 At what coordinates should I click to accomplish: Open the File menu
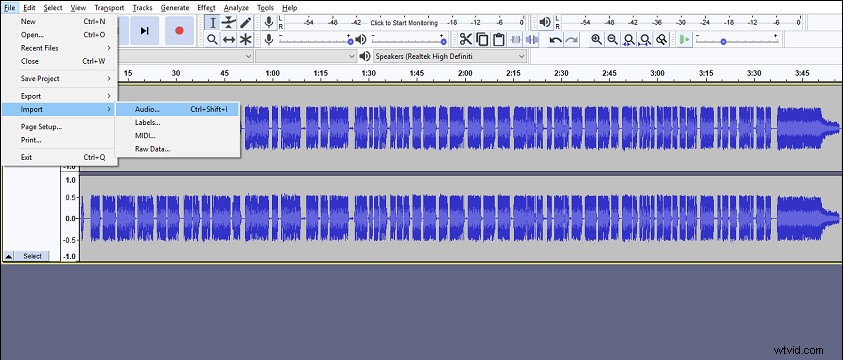coord(10,8)
